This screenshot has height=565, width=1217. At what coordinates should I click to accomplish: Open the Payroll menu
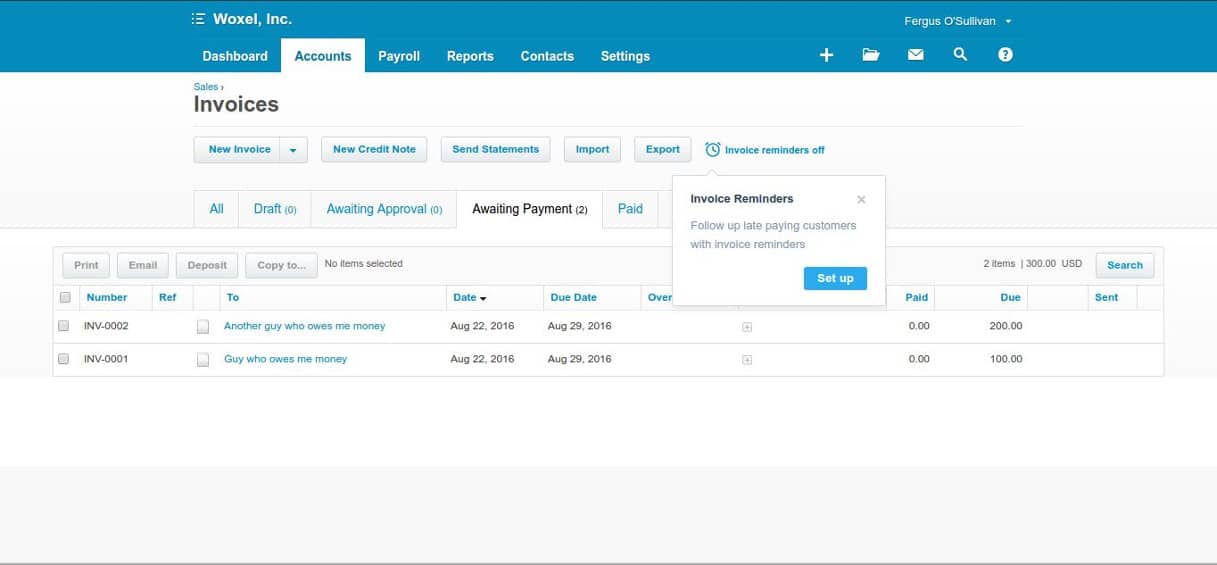398,56
